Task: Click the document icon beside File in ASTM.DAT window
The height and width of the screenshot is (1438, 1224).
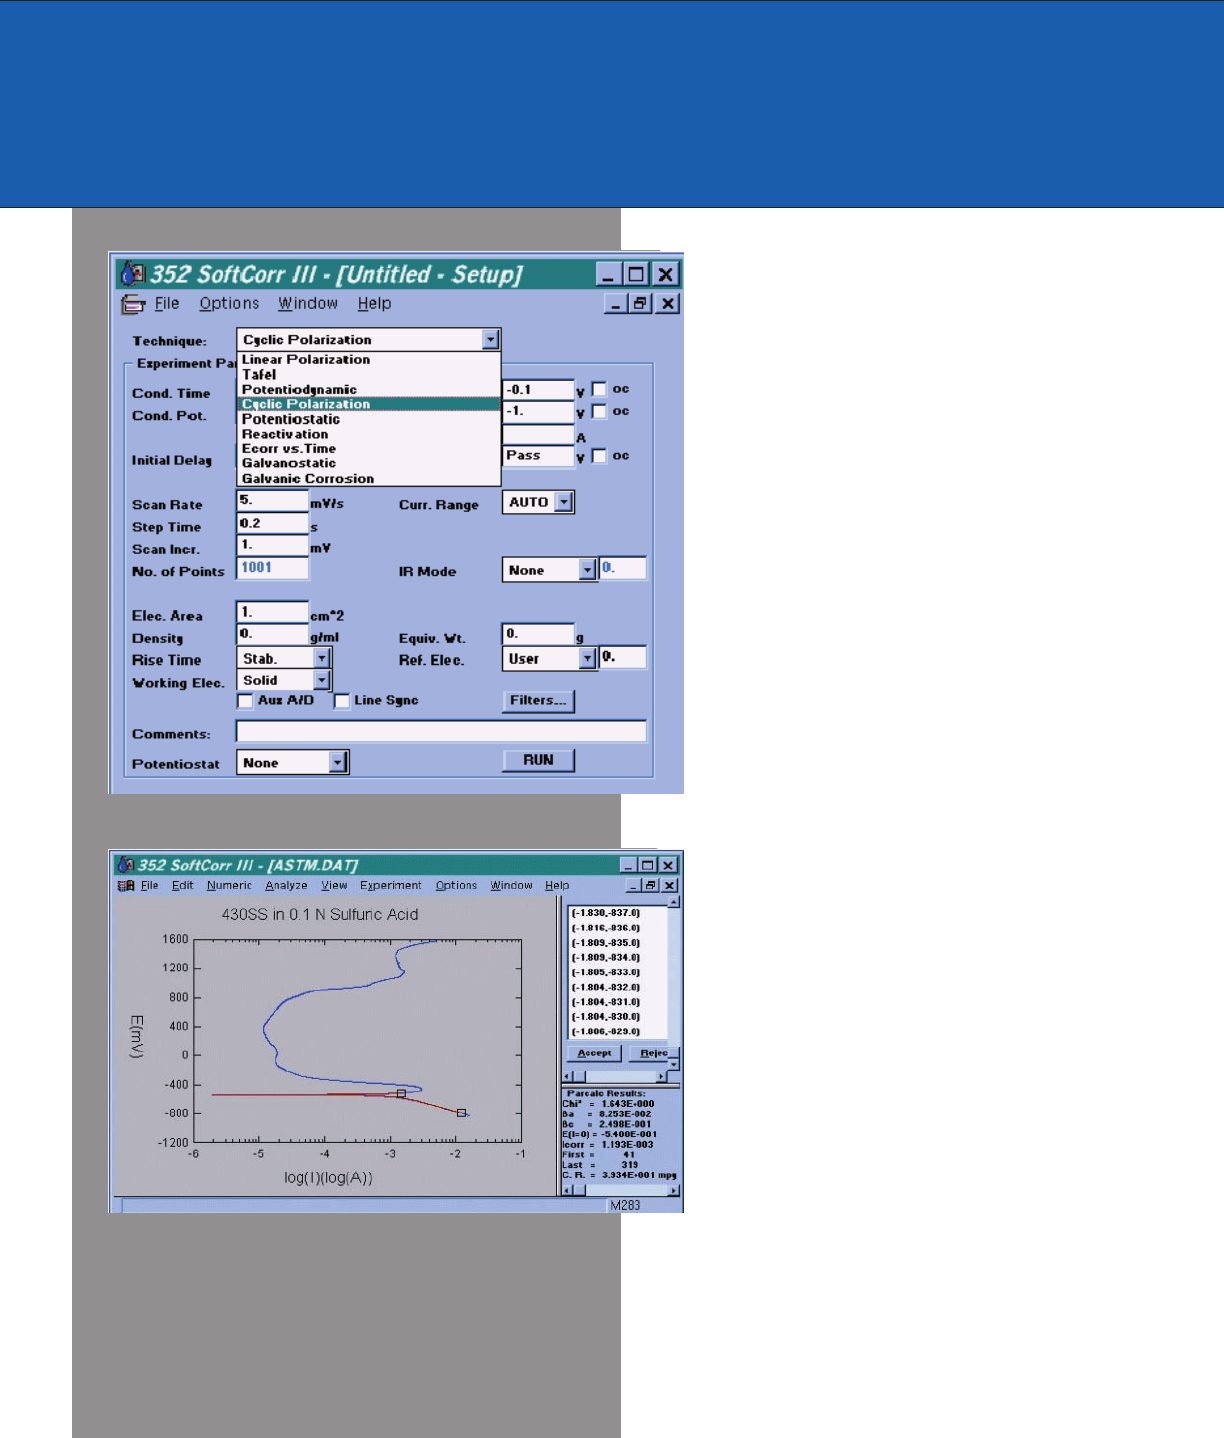Action: pyautogui.click(x=126, y=886)
